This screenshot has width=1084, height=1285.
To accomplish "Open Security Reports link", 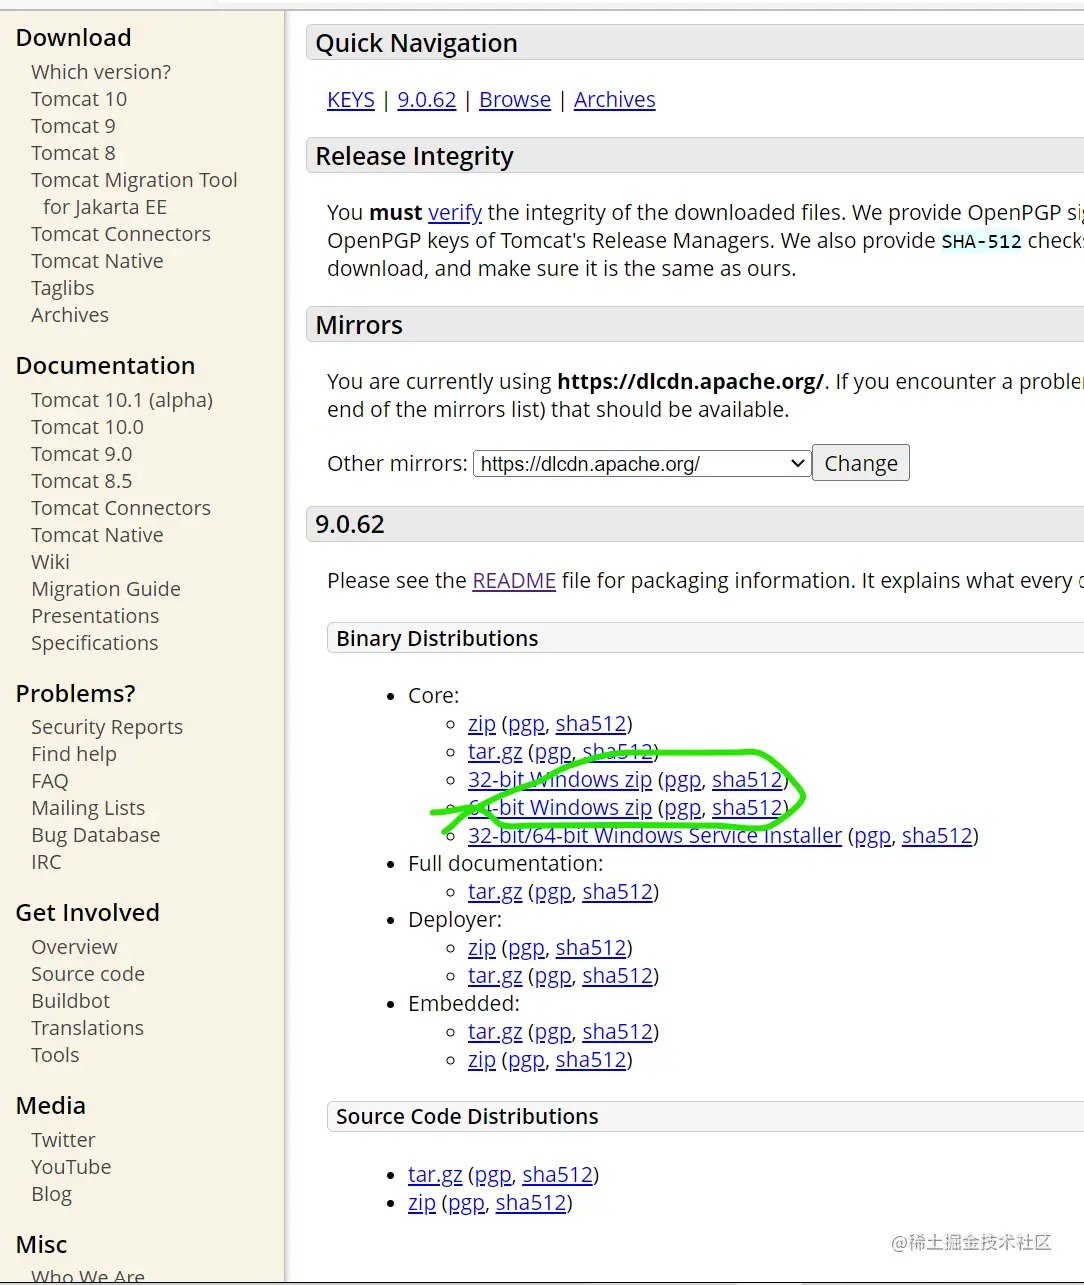I will click(x=107, y=727).
